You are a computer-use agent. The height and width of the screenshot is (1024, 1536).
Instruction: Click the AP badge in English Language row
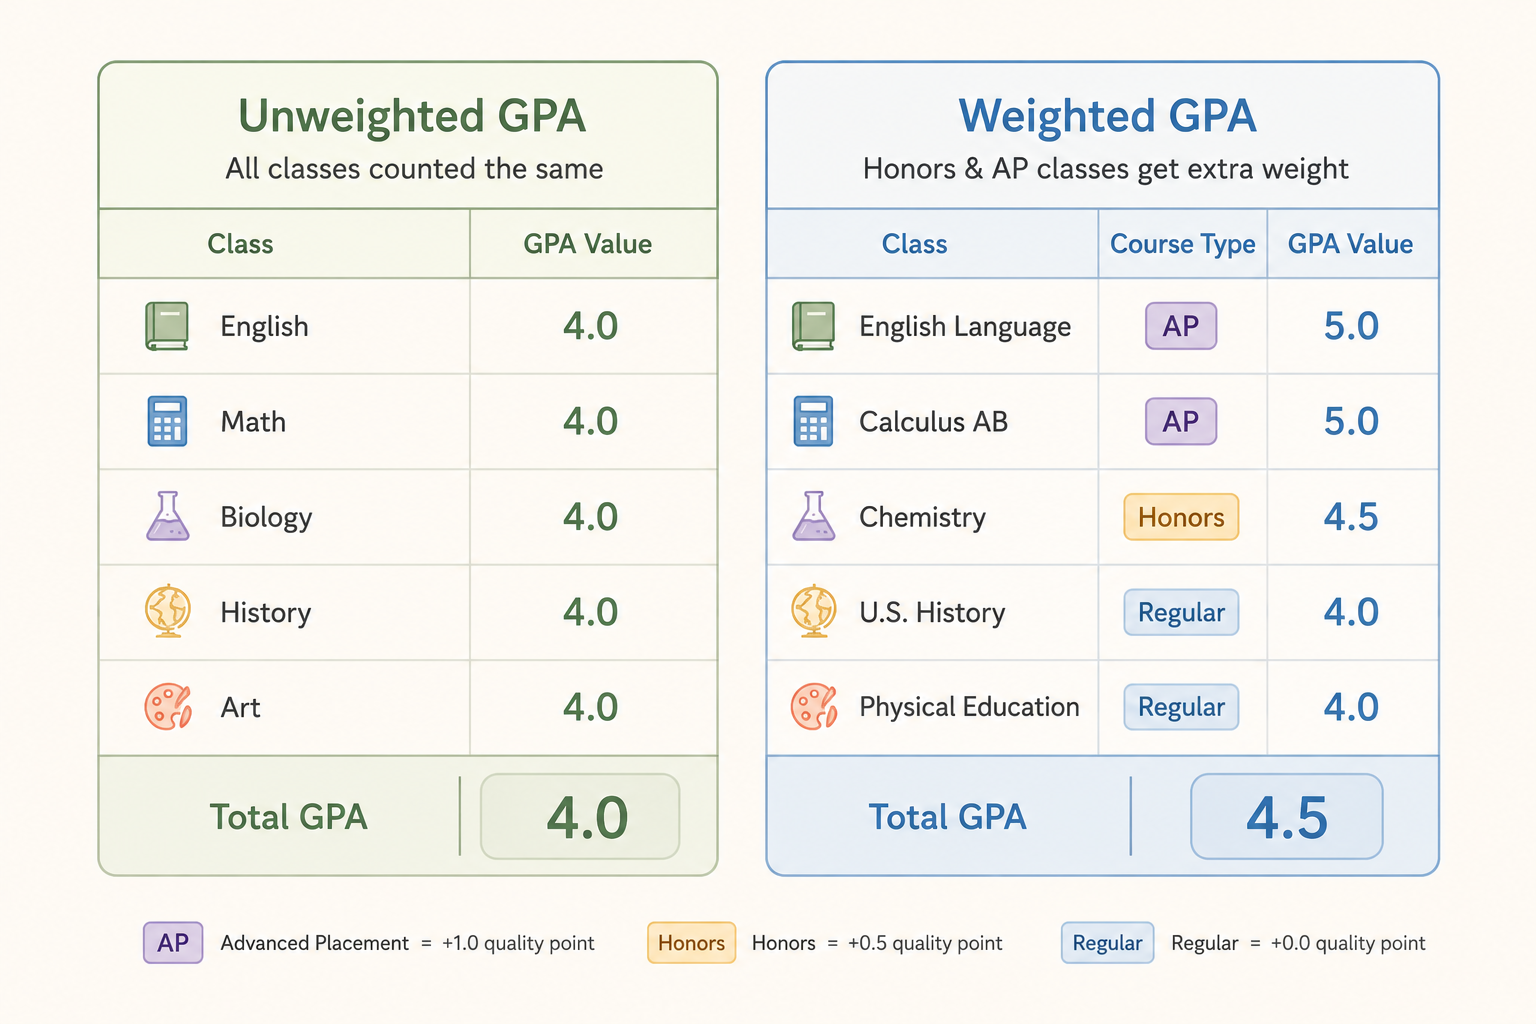[1181, 326]
